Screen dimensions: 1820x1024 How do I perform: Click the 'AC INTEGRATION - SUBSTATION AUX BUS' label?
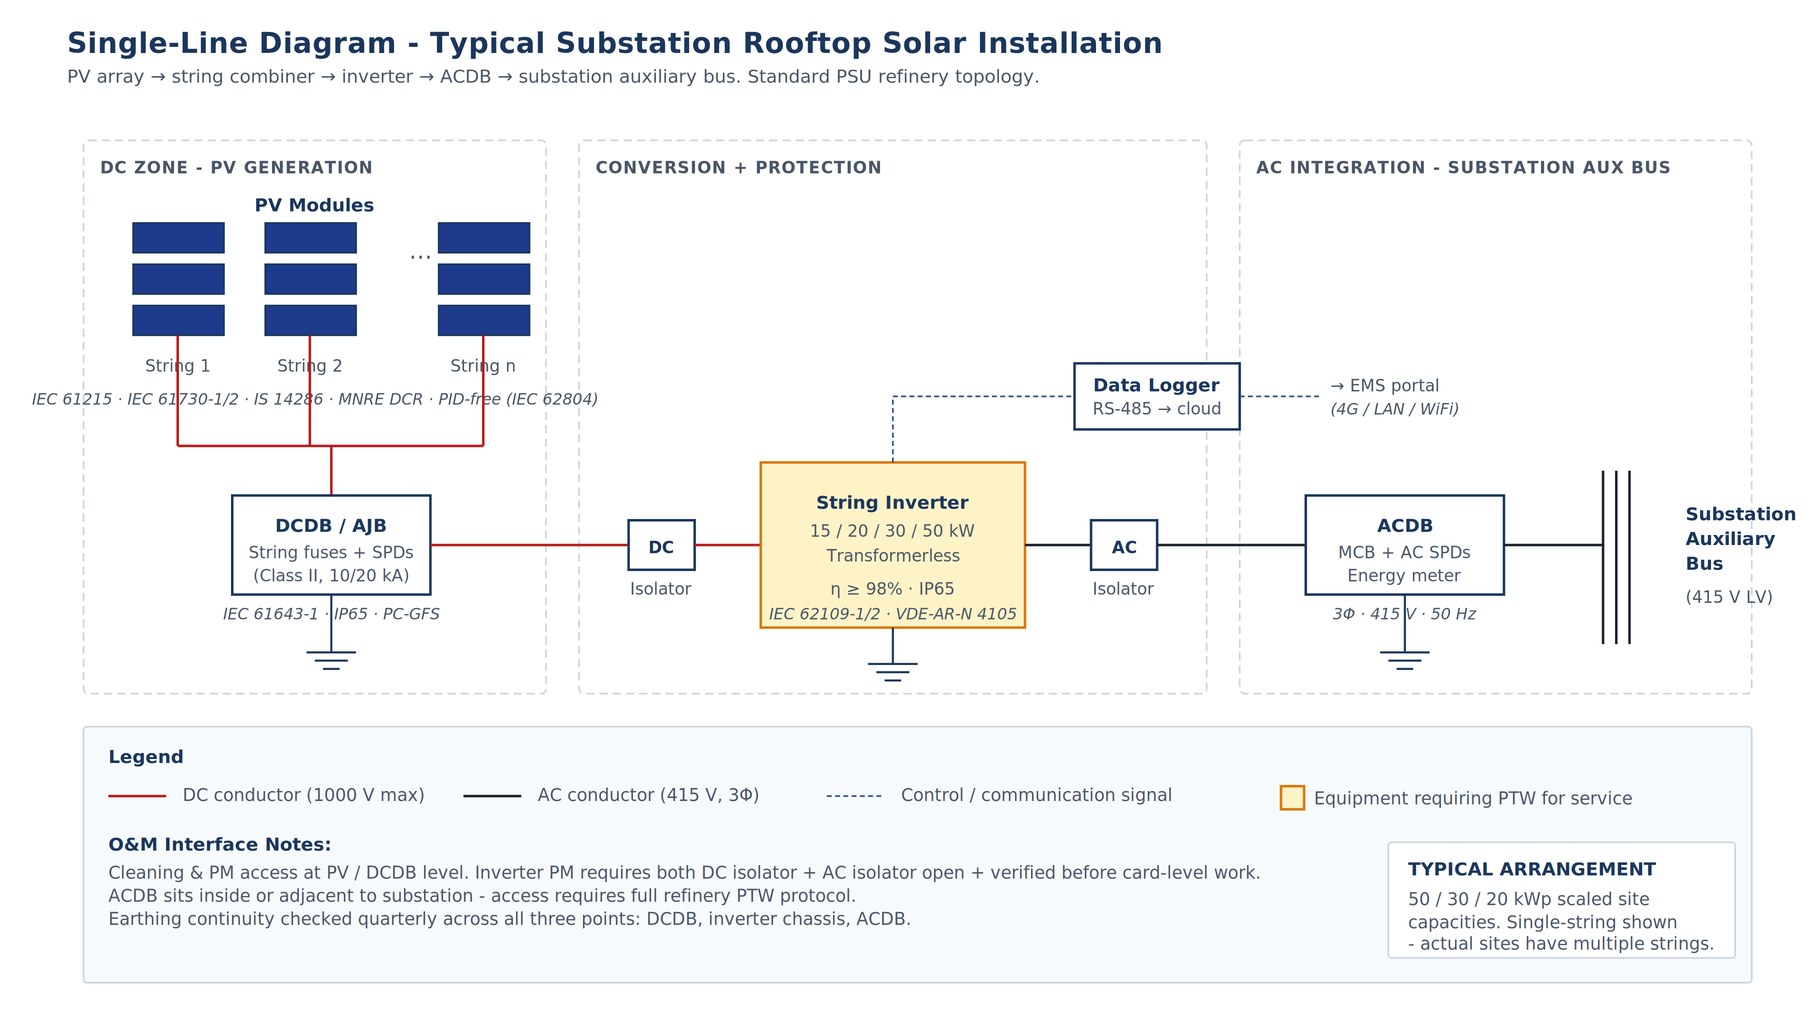click(x=1463, y=168)
